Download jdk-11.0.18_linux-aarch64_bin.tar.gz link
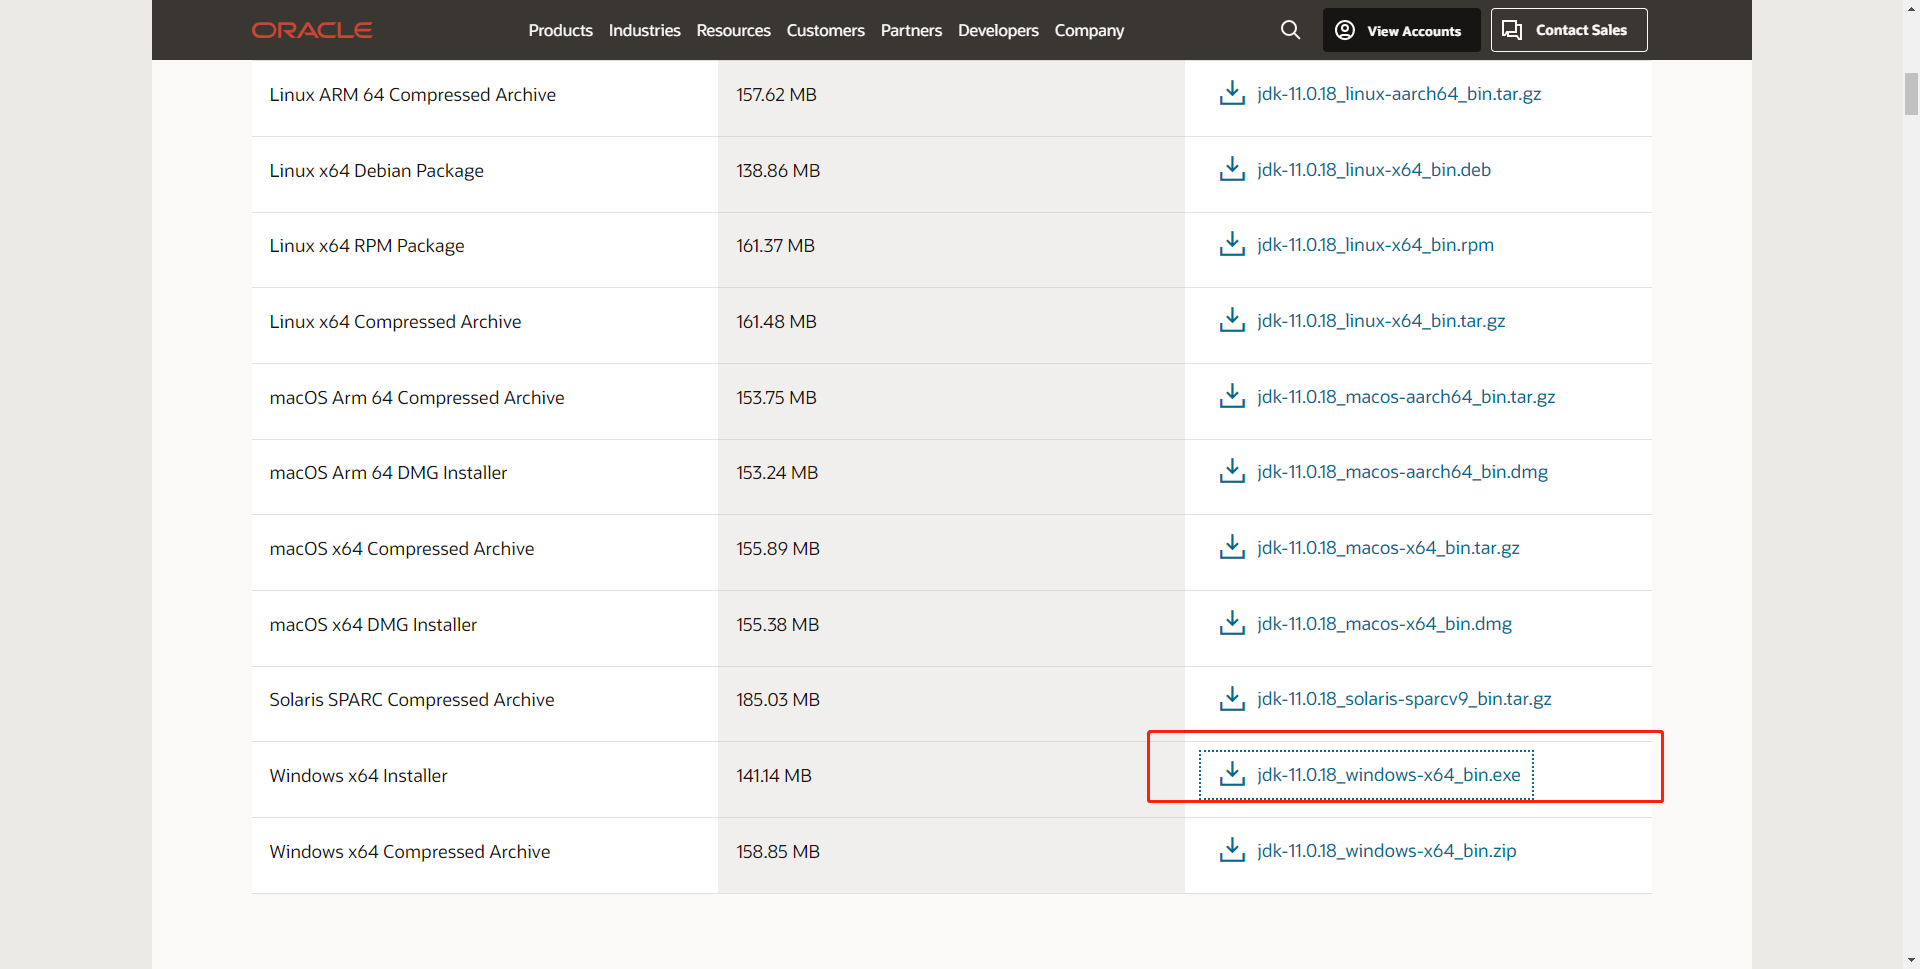This screenshot has width=1920, height=969. pyautogui.click(x=1399, y=93)
